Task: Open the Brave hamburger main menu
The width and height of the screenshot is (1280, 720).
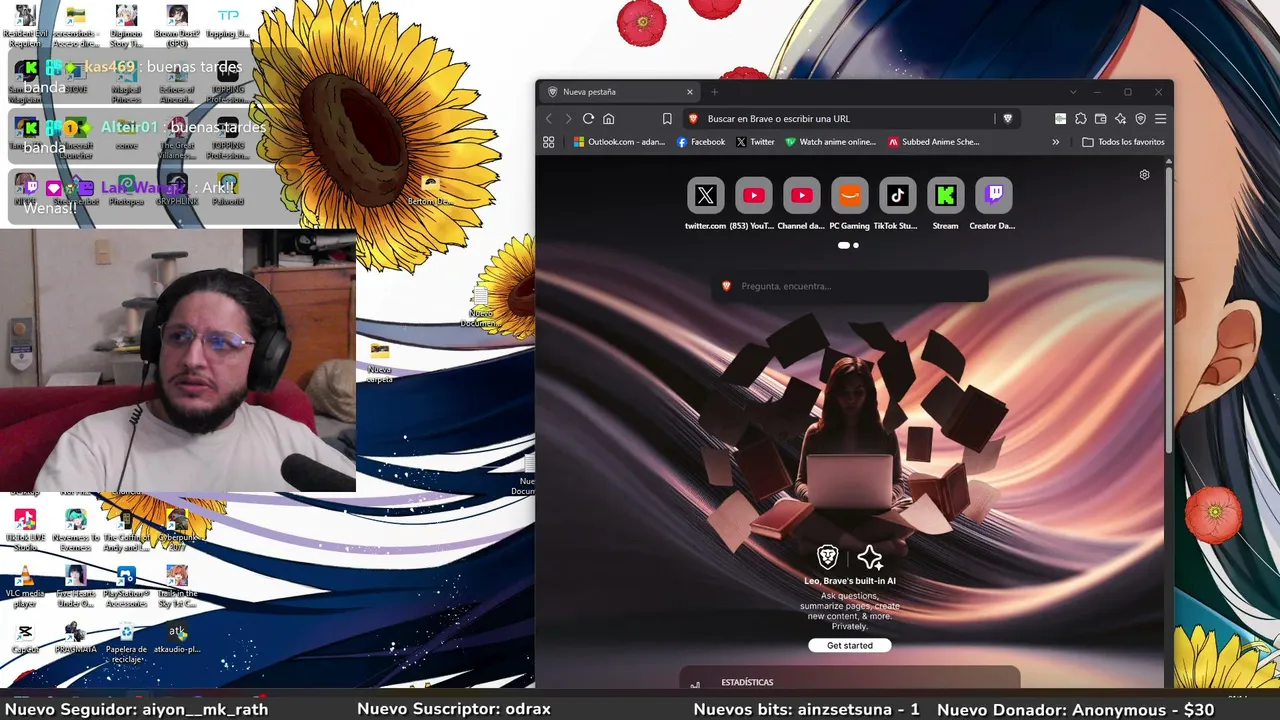Action: pos(1160,118)
